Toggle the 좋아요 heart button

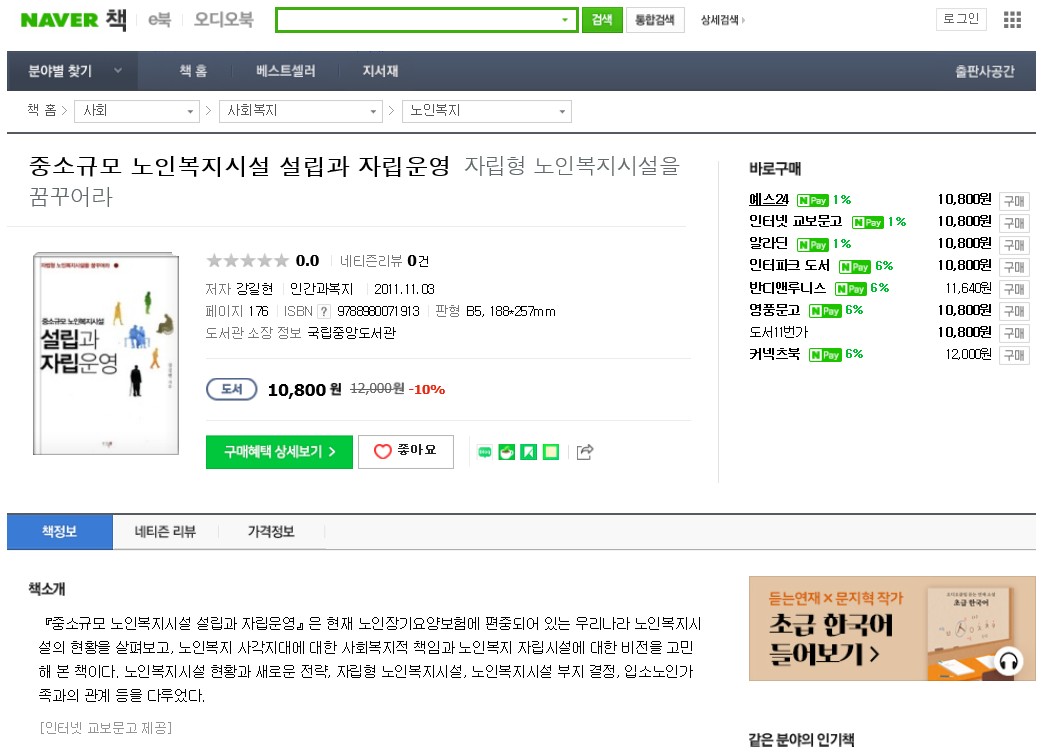(405, 451)
